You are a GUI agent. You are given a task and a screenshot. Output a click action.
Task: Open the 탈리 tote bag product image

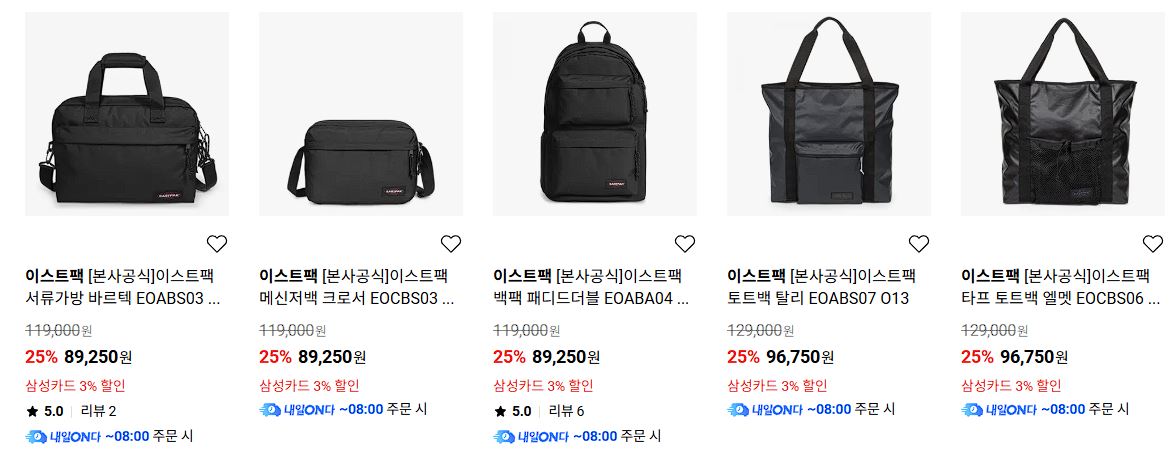(829, 114)
